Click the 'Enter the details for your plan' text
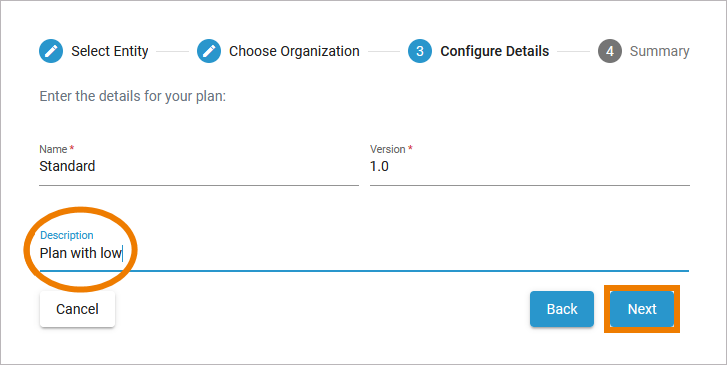Image resolution: width=727 pixels, height=365 pixels. tap(133, 97)
